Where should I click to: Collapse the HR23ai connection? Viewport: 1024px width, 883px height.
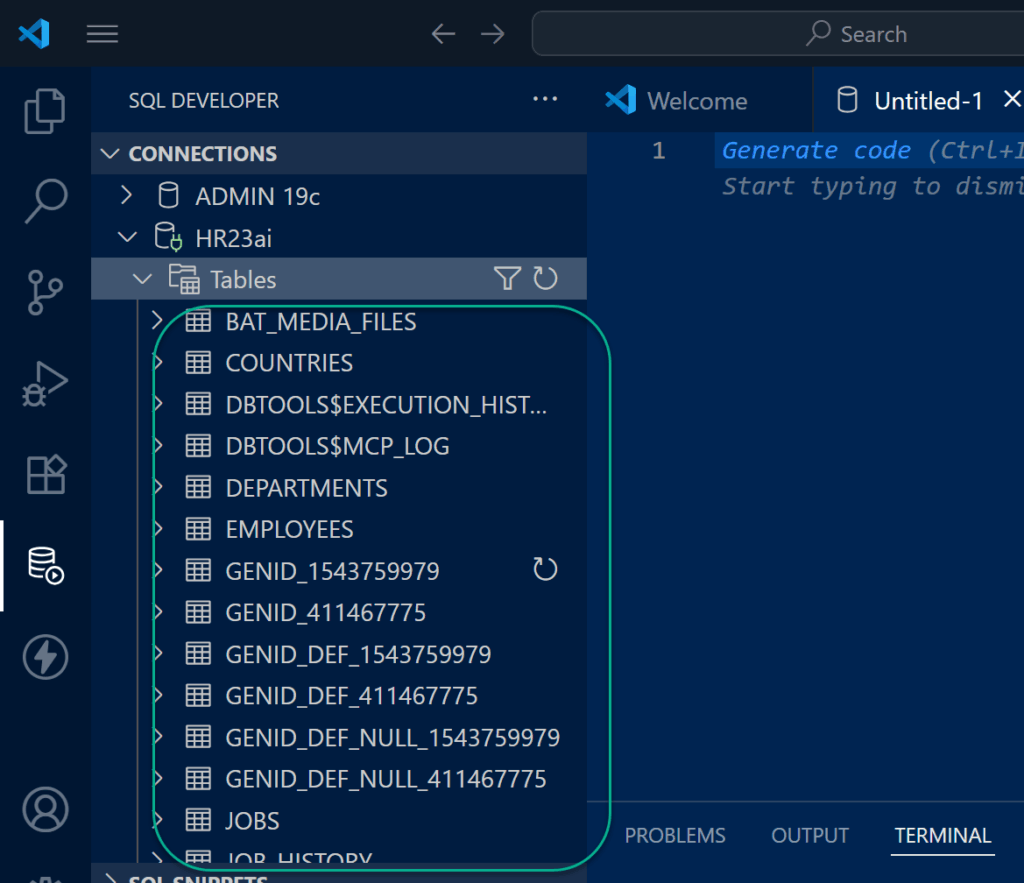point(126,238)
